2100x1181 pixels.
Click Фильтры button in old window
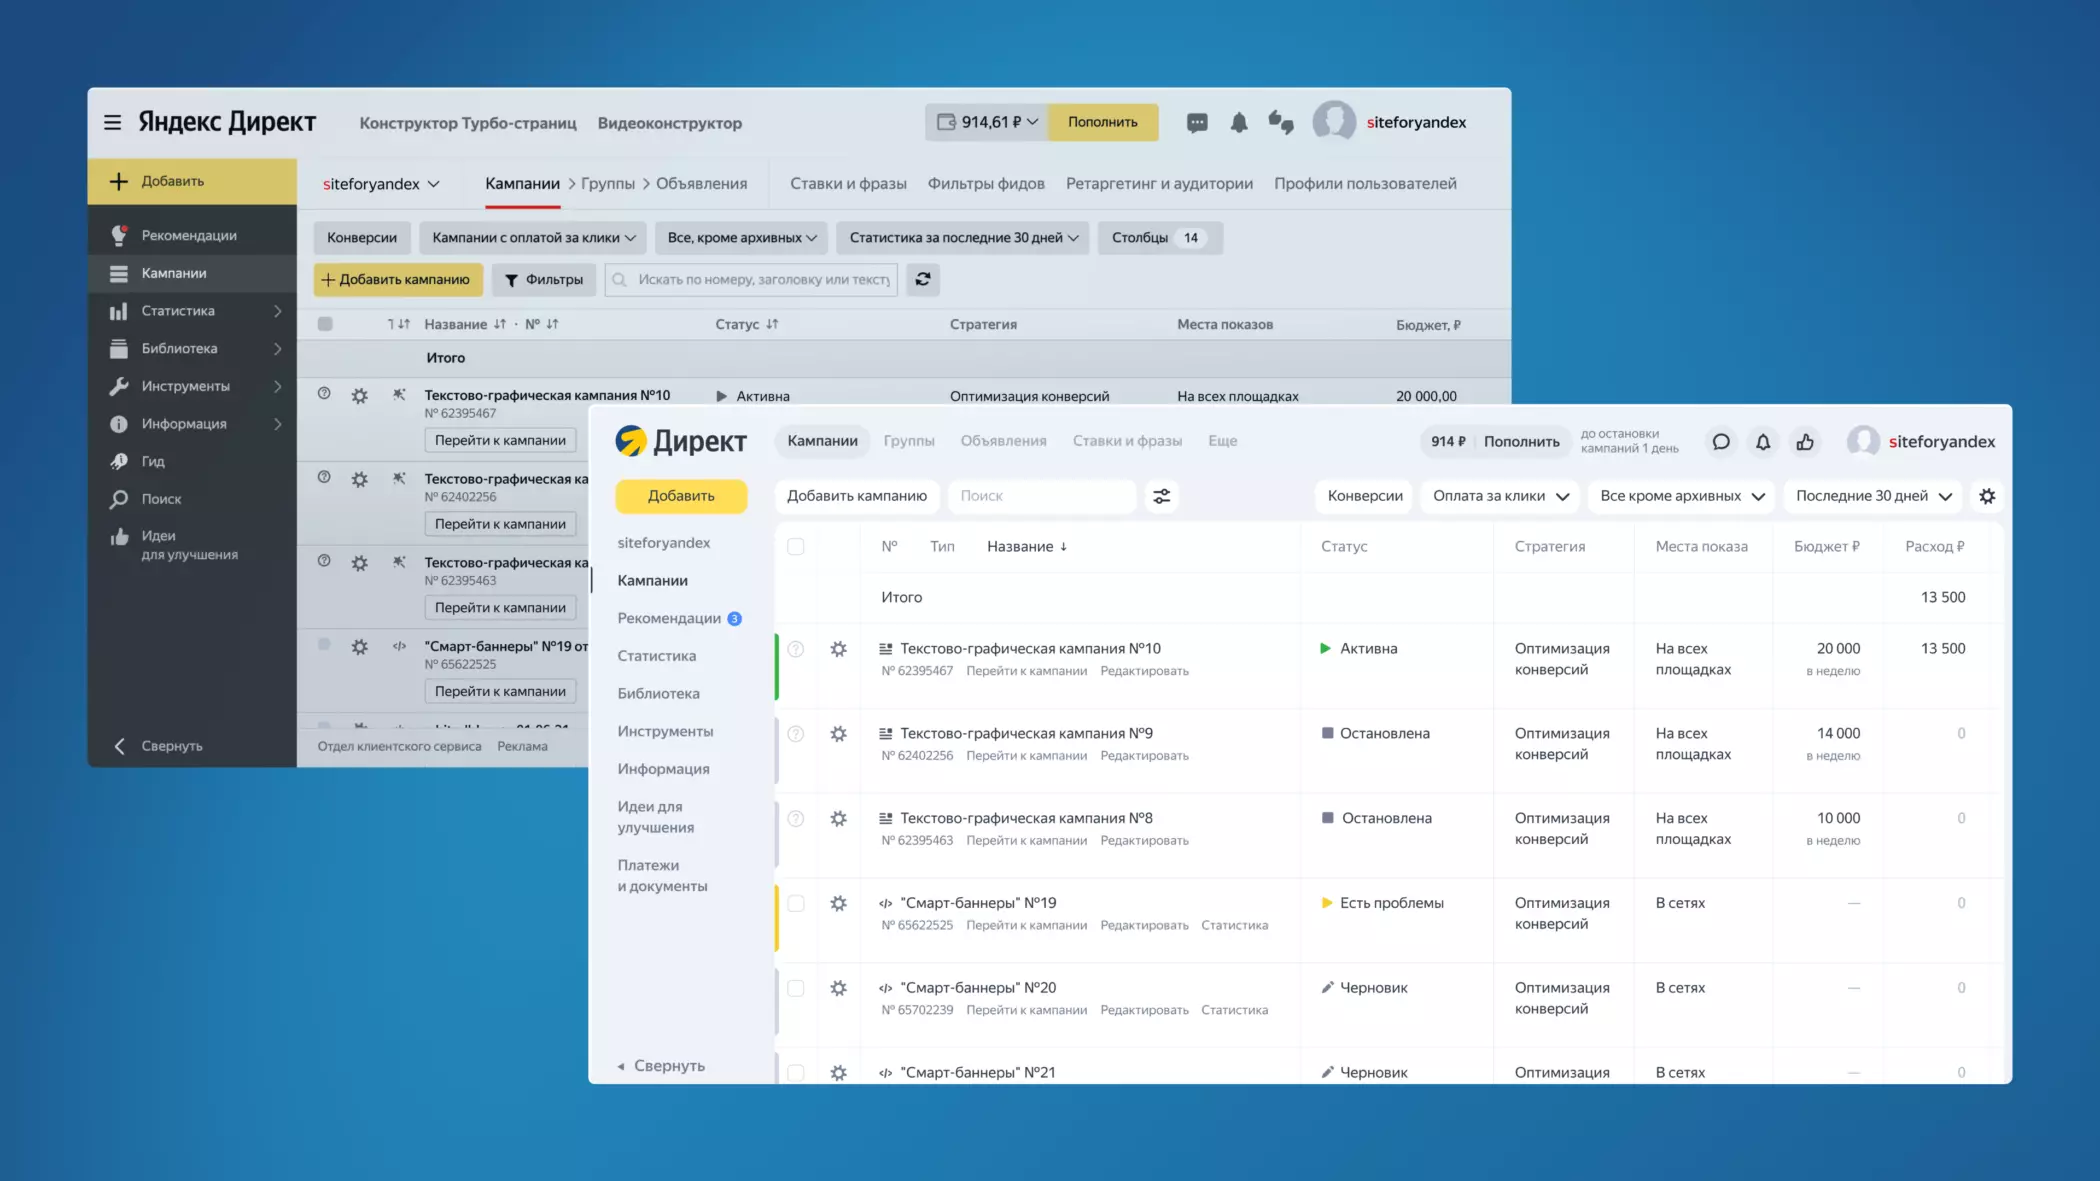click(544, 279)
